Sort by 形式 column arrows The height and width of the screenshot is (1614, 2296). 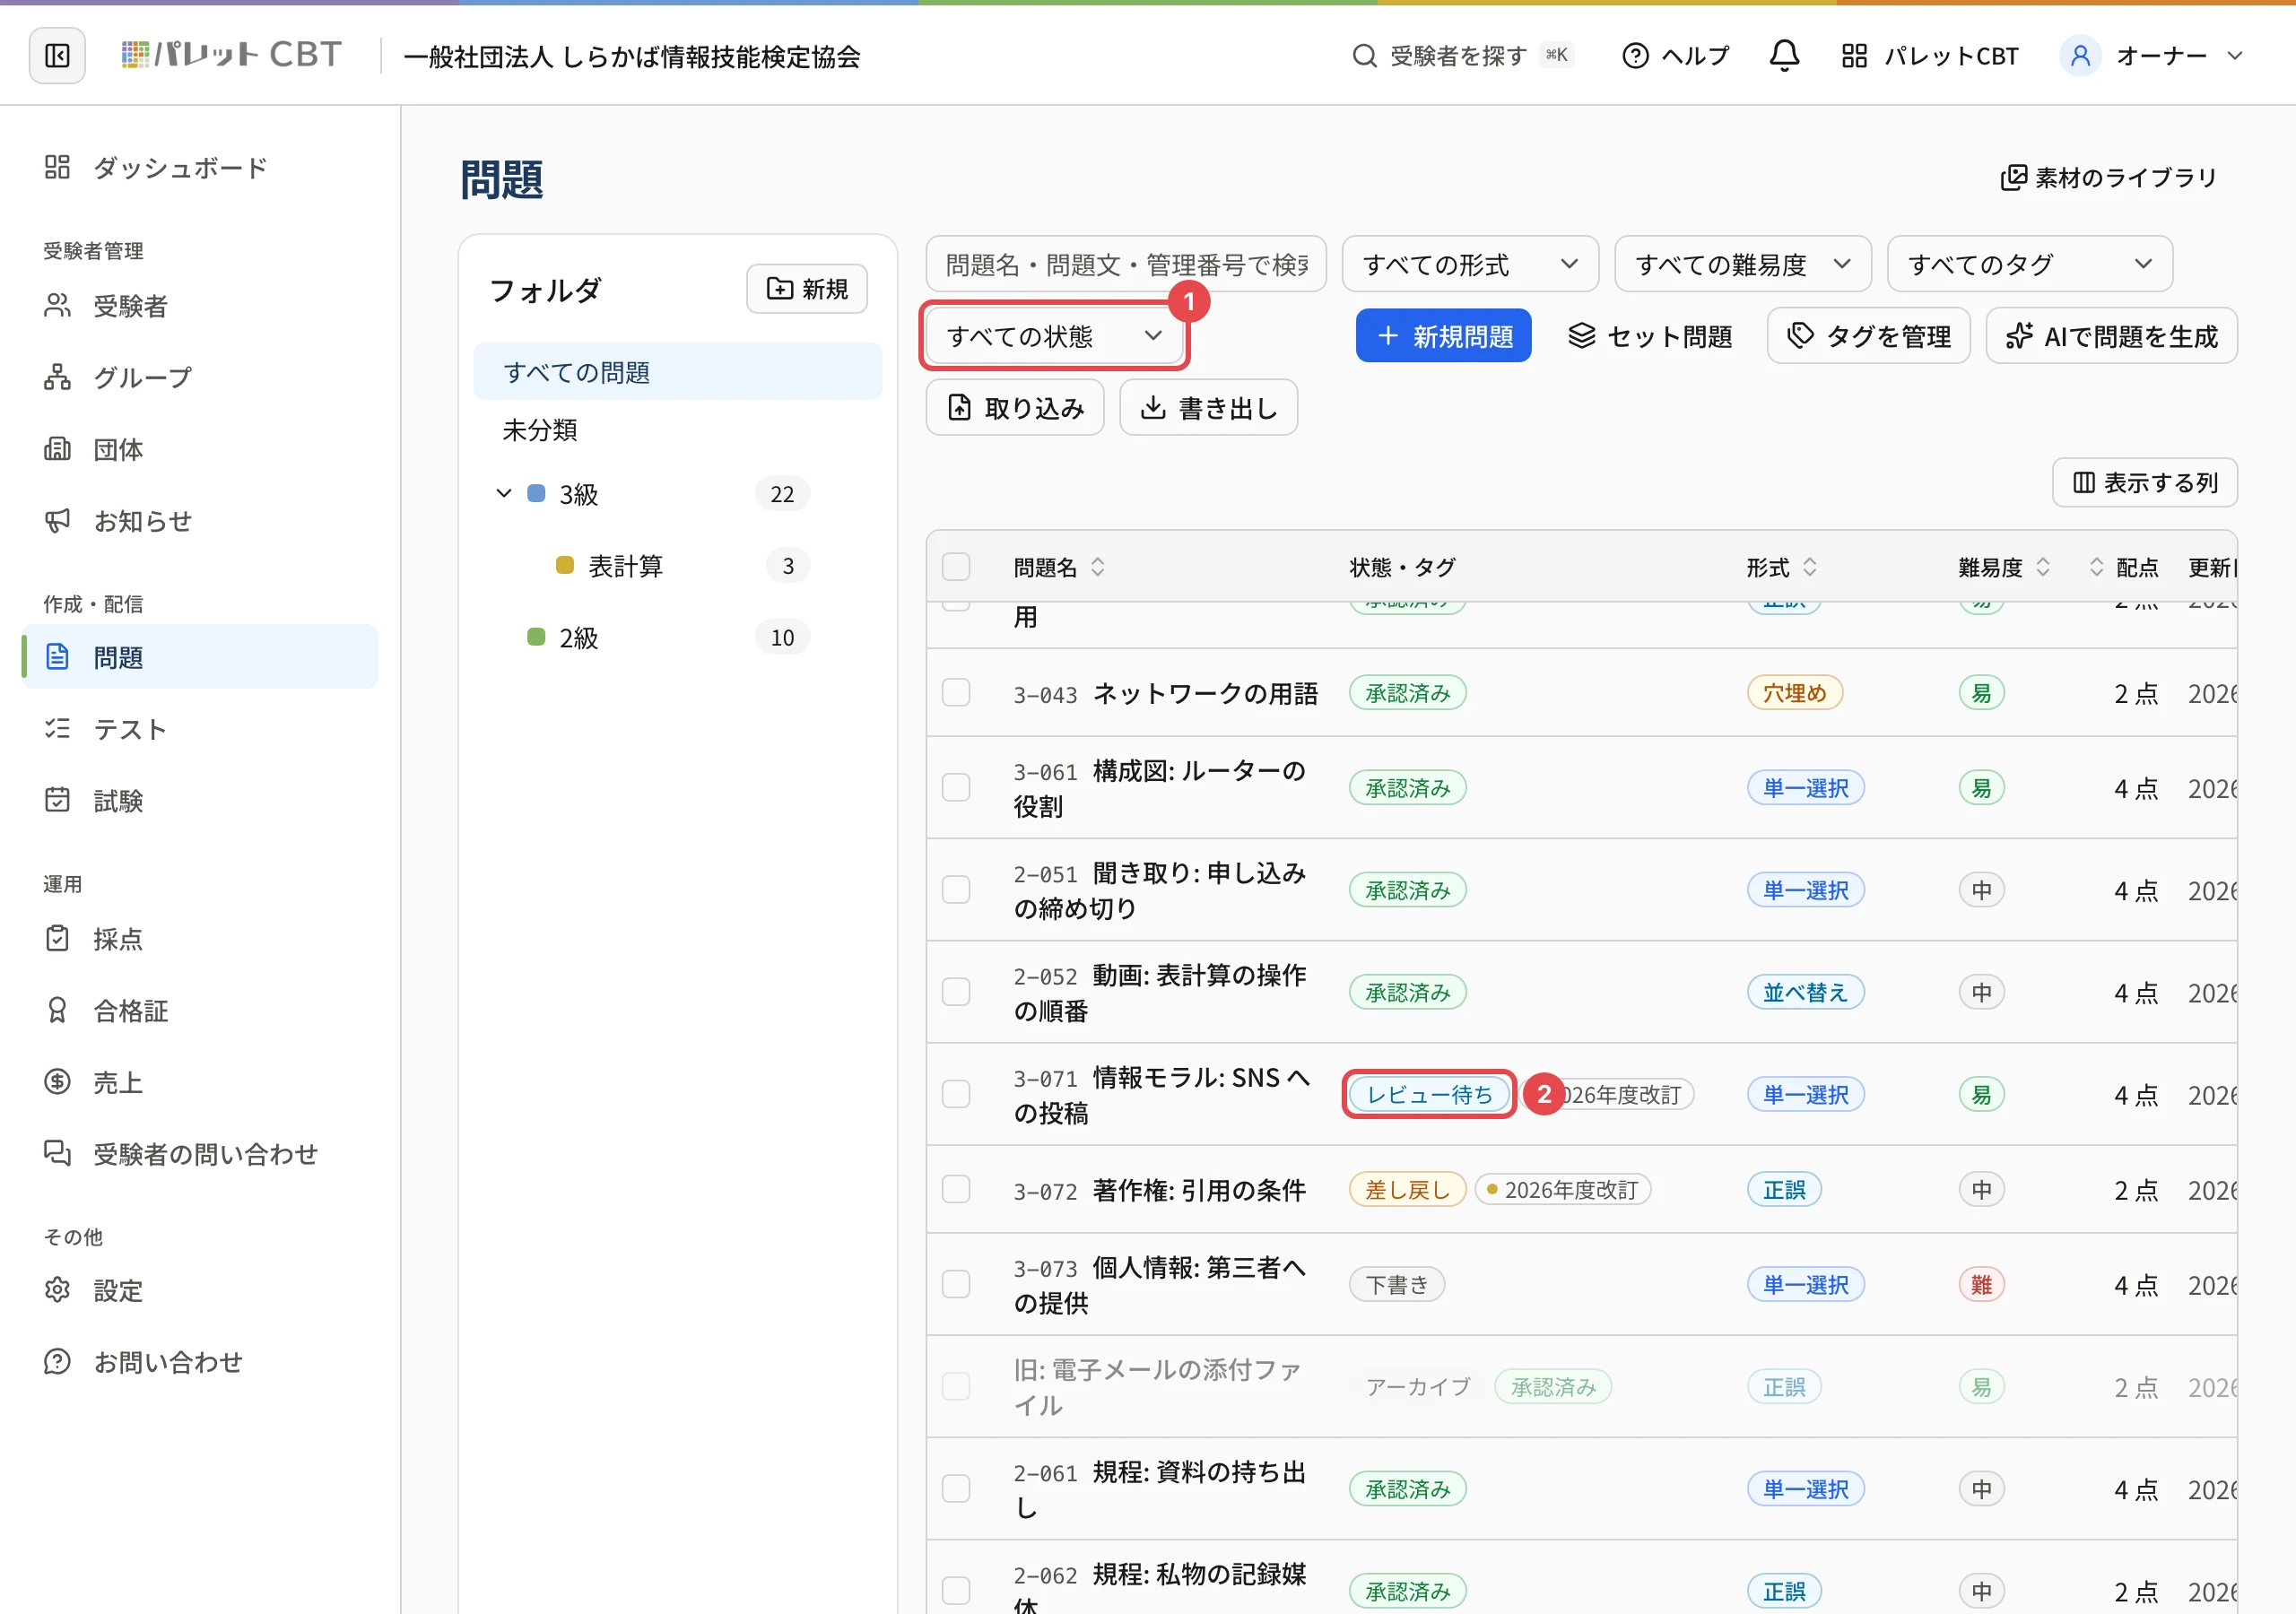(x=1809, y=567)
